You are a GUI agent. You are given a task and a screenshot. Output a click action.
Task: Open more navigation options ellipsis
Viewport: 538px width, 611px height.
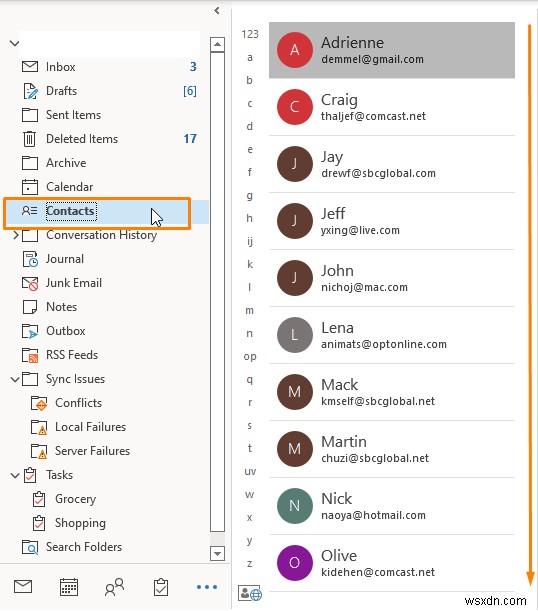(207, 587)
